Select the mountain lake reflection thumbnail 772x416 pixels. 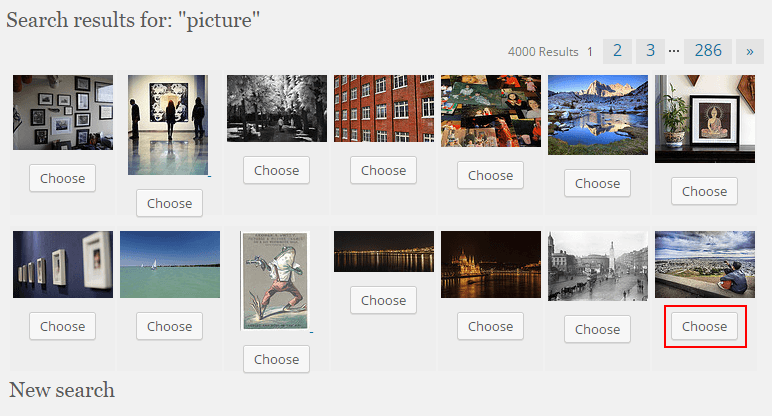click(598, 115)
